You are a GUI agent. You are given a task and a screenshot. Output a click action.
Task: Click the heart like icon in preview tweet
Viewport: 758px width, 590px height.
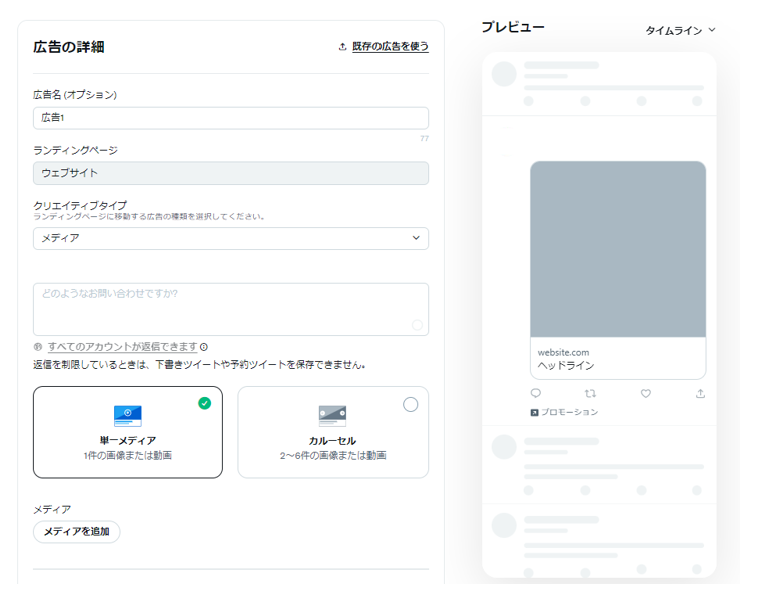(646, 394)
